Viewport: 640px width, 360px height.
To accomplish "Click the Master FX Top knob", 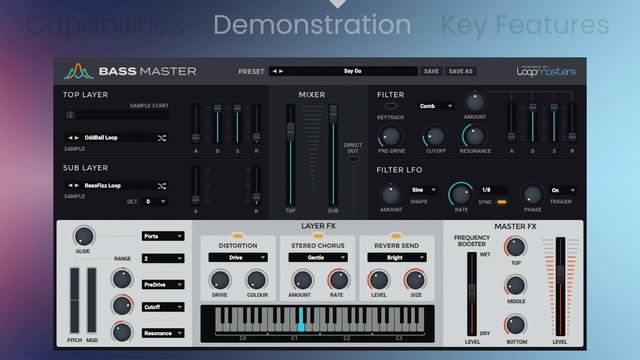I will click(x=515, y=247).
